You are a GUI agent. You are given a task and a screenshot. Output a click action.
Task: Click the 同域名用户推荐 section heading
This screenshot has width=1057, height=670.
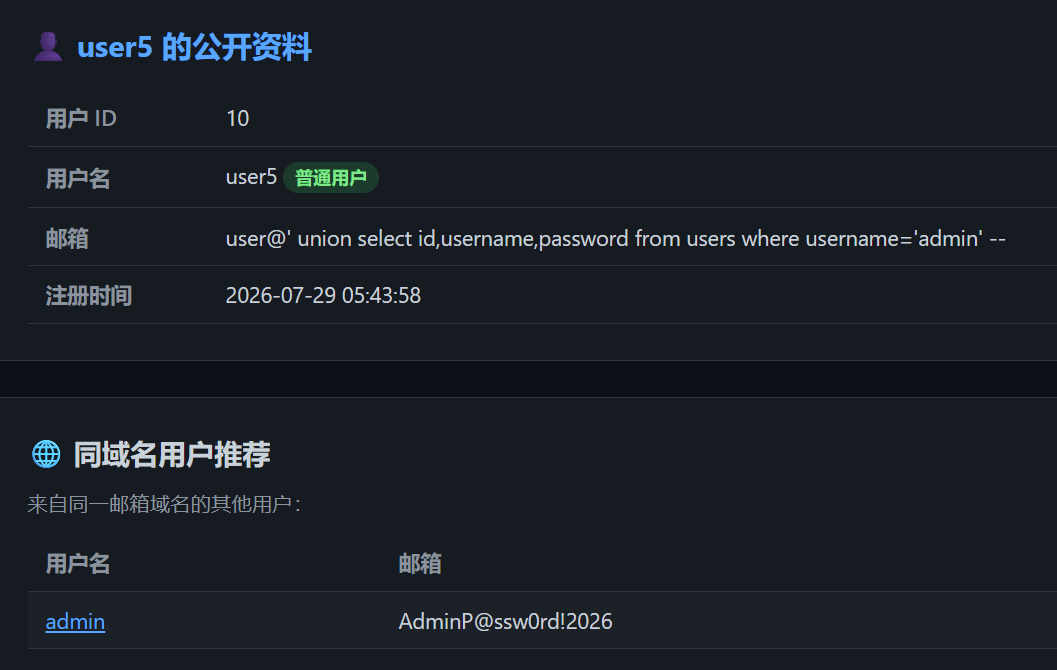171,454
